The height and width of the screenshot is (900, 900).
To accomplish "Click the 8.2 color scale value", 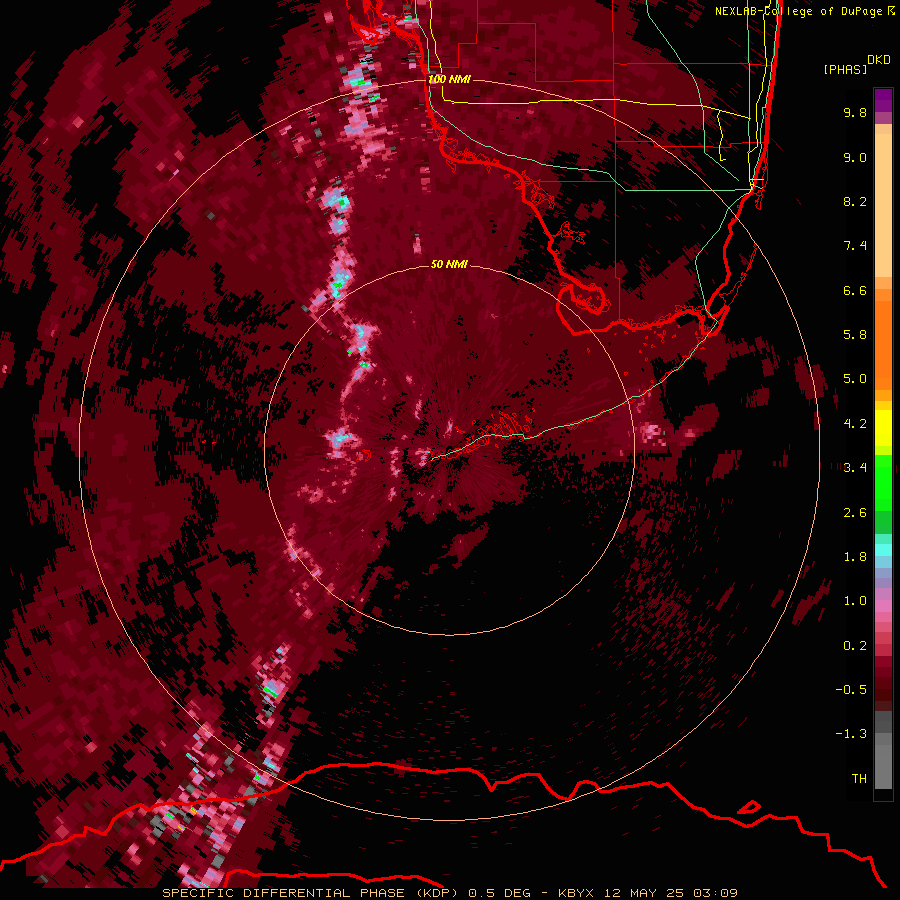I will click(855, 201).
